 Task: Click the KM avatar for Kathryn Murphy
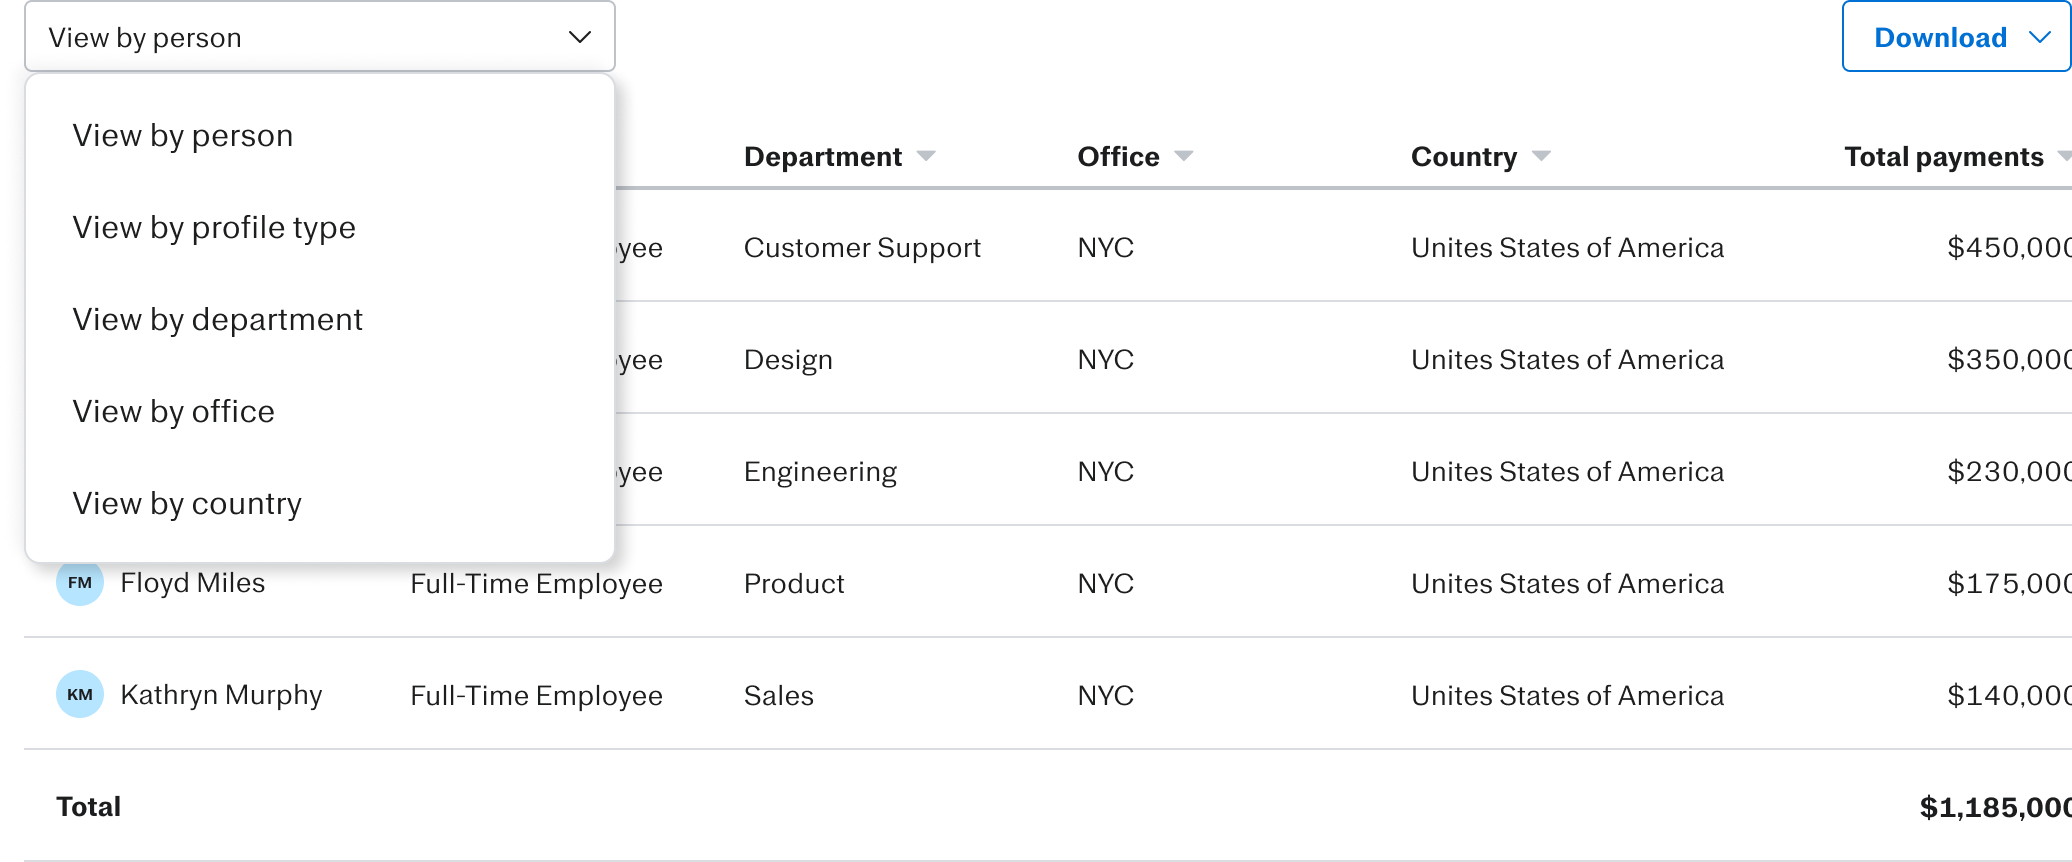click(80, 694)
